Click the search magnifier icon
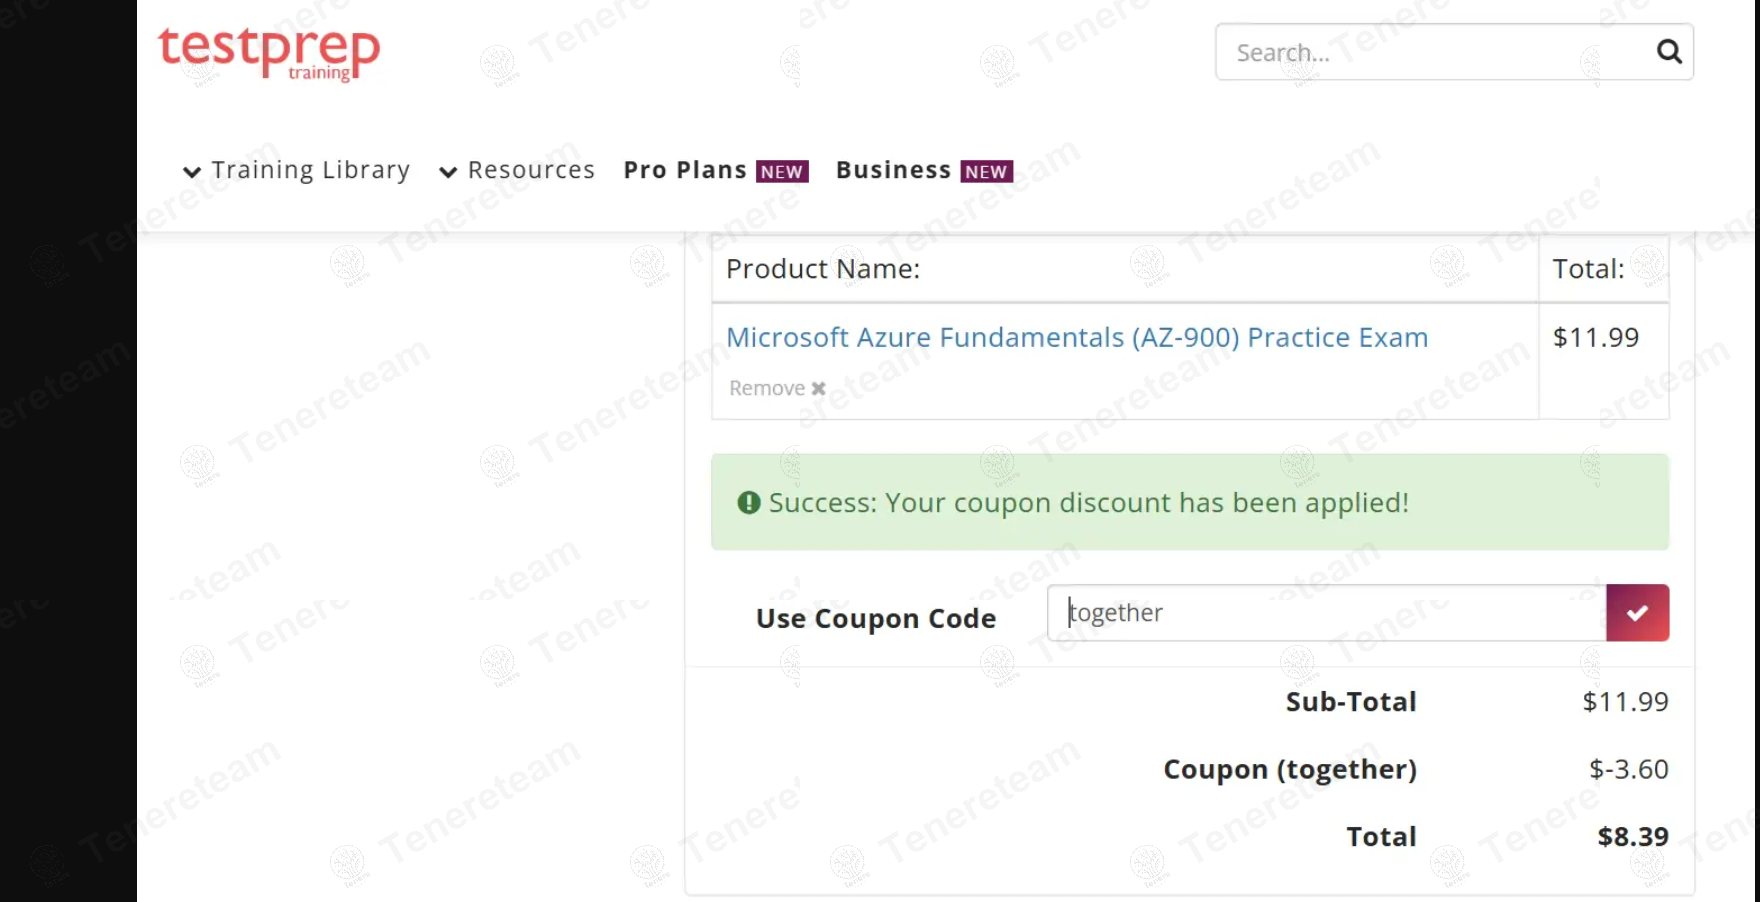Screen dimensions: 1760x902 [x=1668, y=52]
